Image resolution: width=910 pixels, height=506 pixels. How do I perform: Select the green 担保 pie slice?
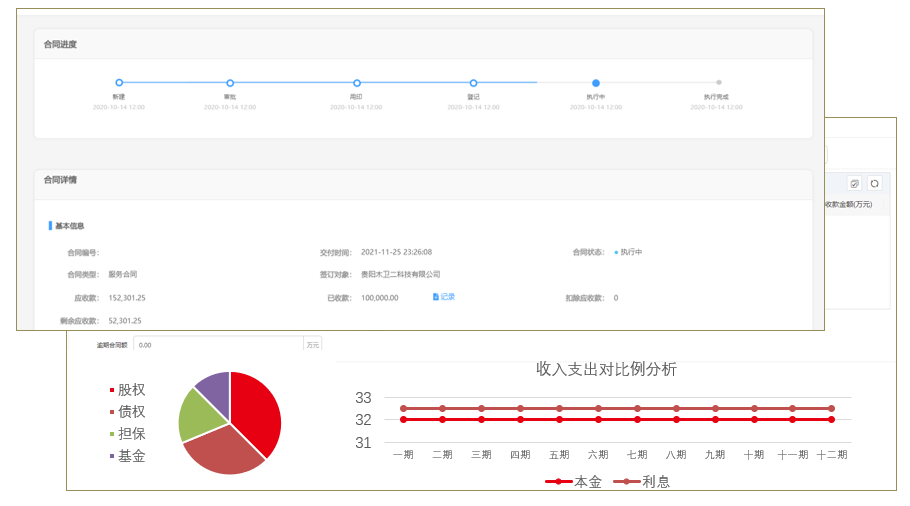tap(199, 417)
